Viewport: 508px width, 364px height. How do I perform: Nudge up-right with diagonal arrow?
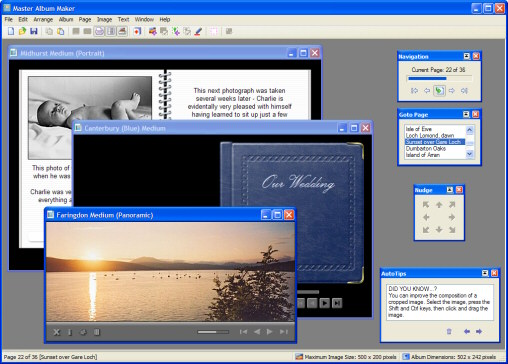(452, 205)
